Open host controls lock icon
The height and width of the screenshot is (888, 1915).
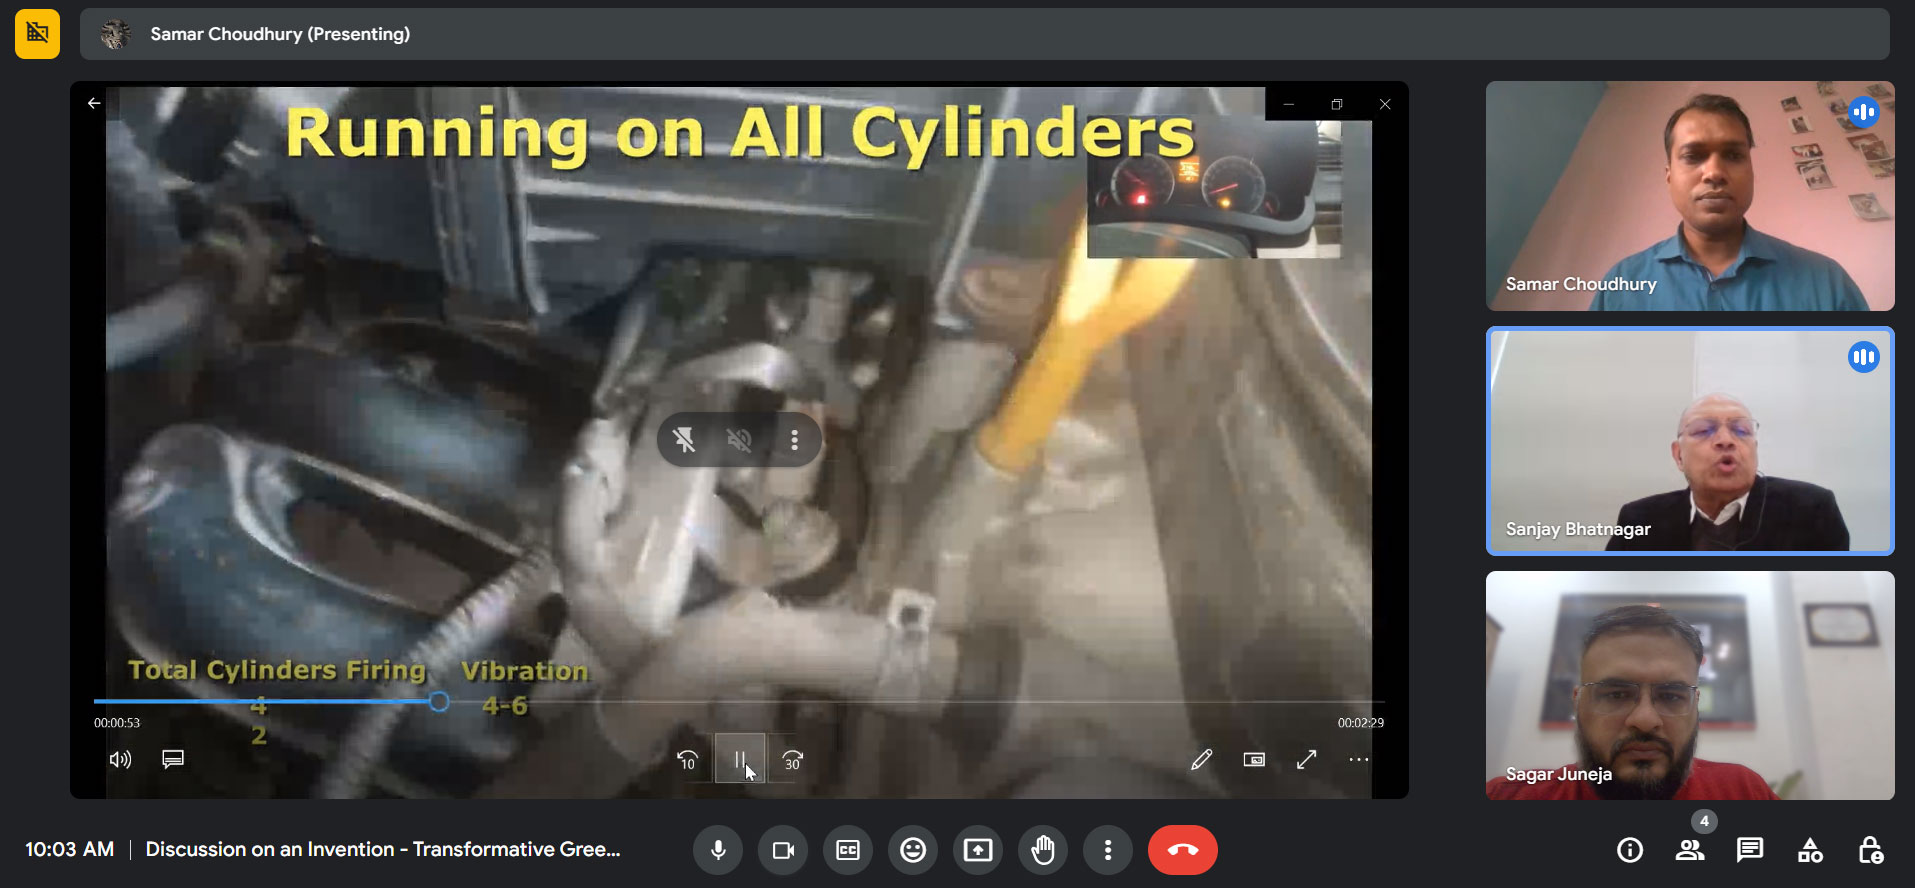point(1870,850)
